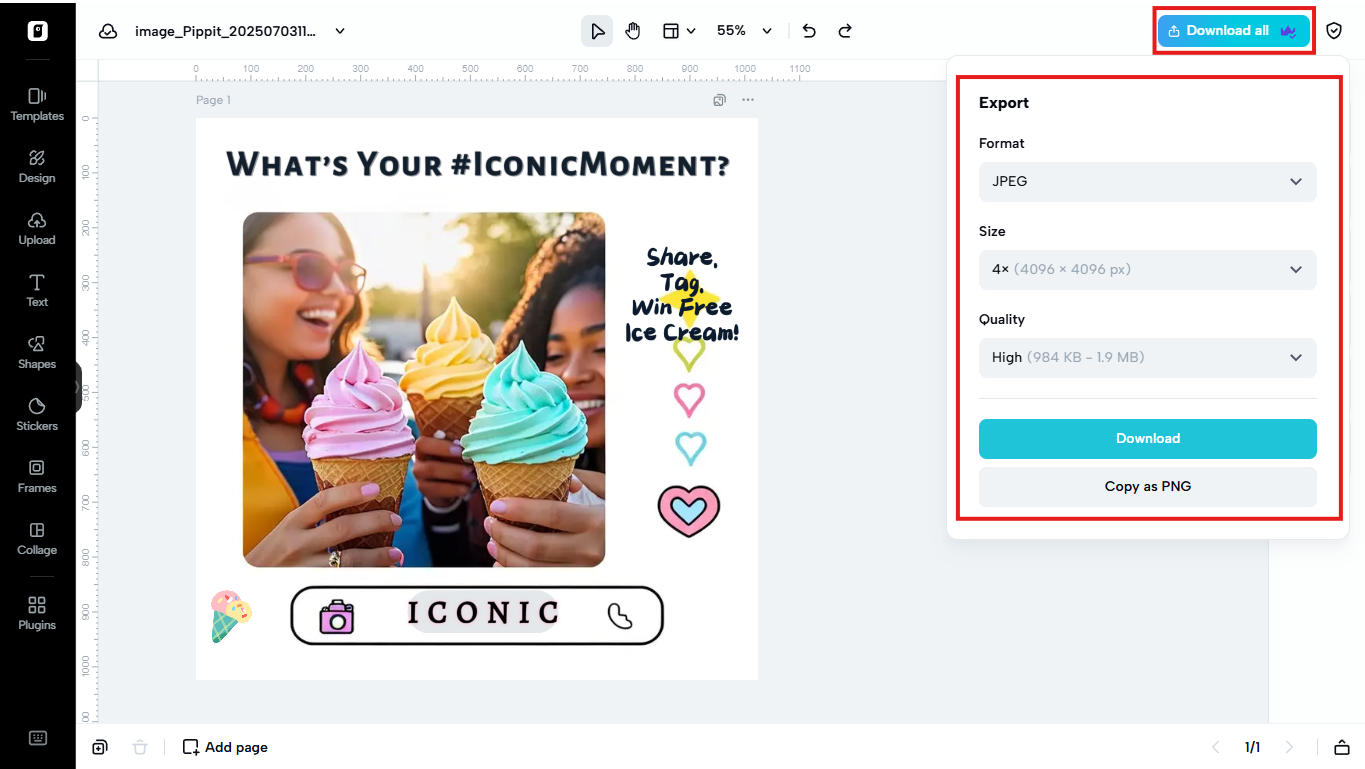The image size is (1365, 769).
Task: Click the Page 1 label
Action: 213,100
